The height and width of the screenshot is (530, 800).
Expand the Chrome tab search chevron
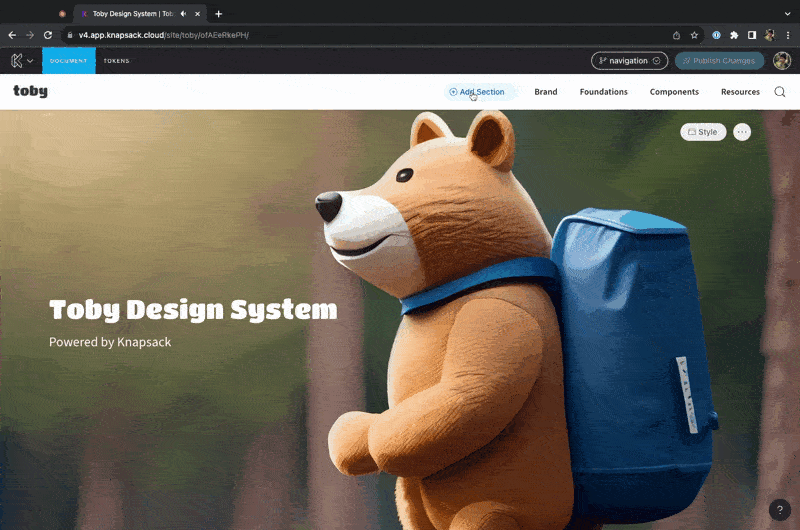(x=787, y=14)
